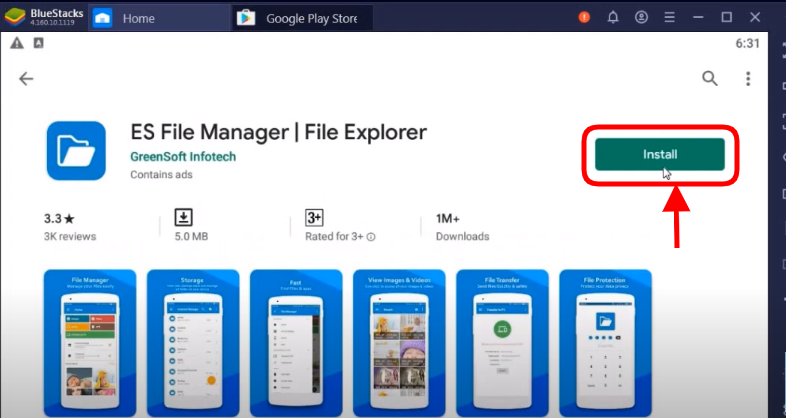Screen dimensions: 786x418
Task: Click the Contains ads label
Action: coord(161,174)
